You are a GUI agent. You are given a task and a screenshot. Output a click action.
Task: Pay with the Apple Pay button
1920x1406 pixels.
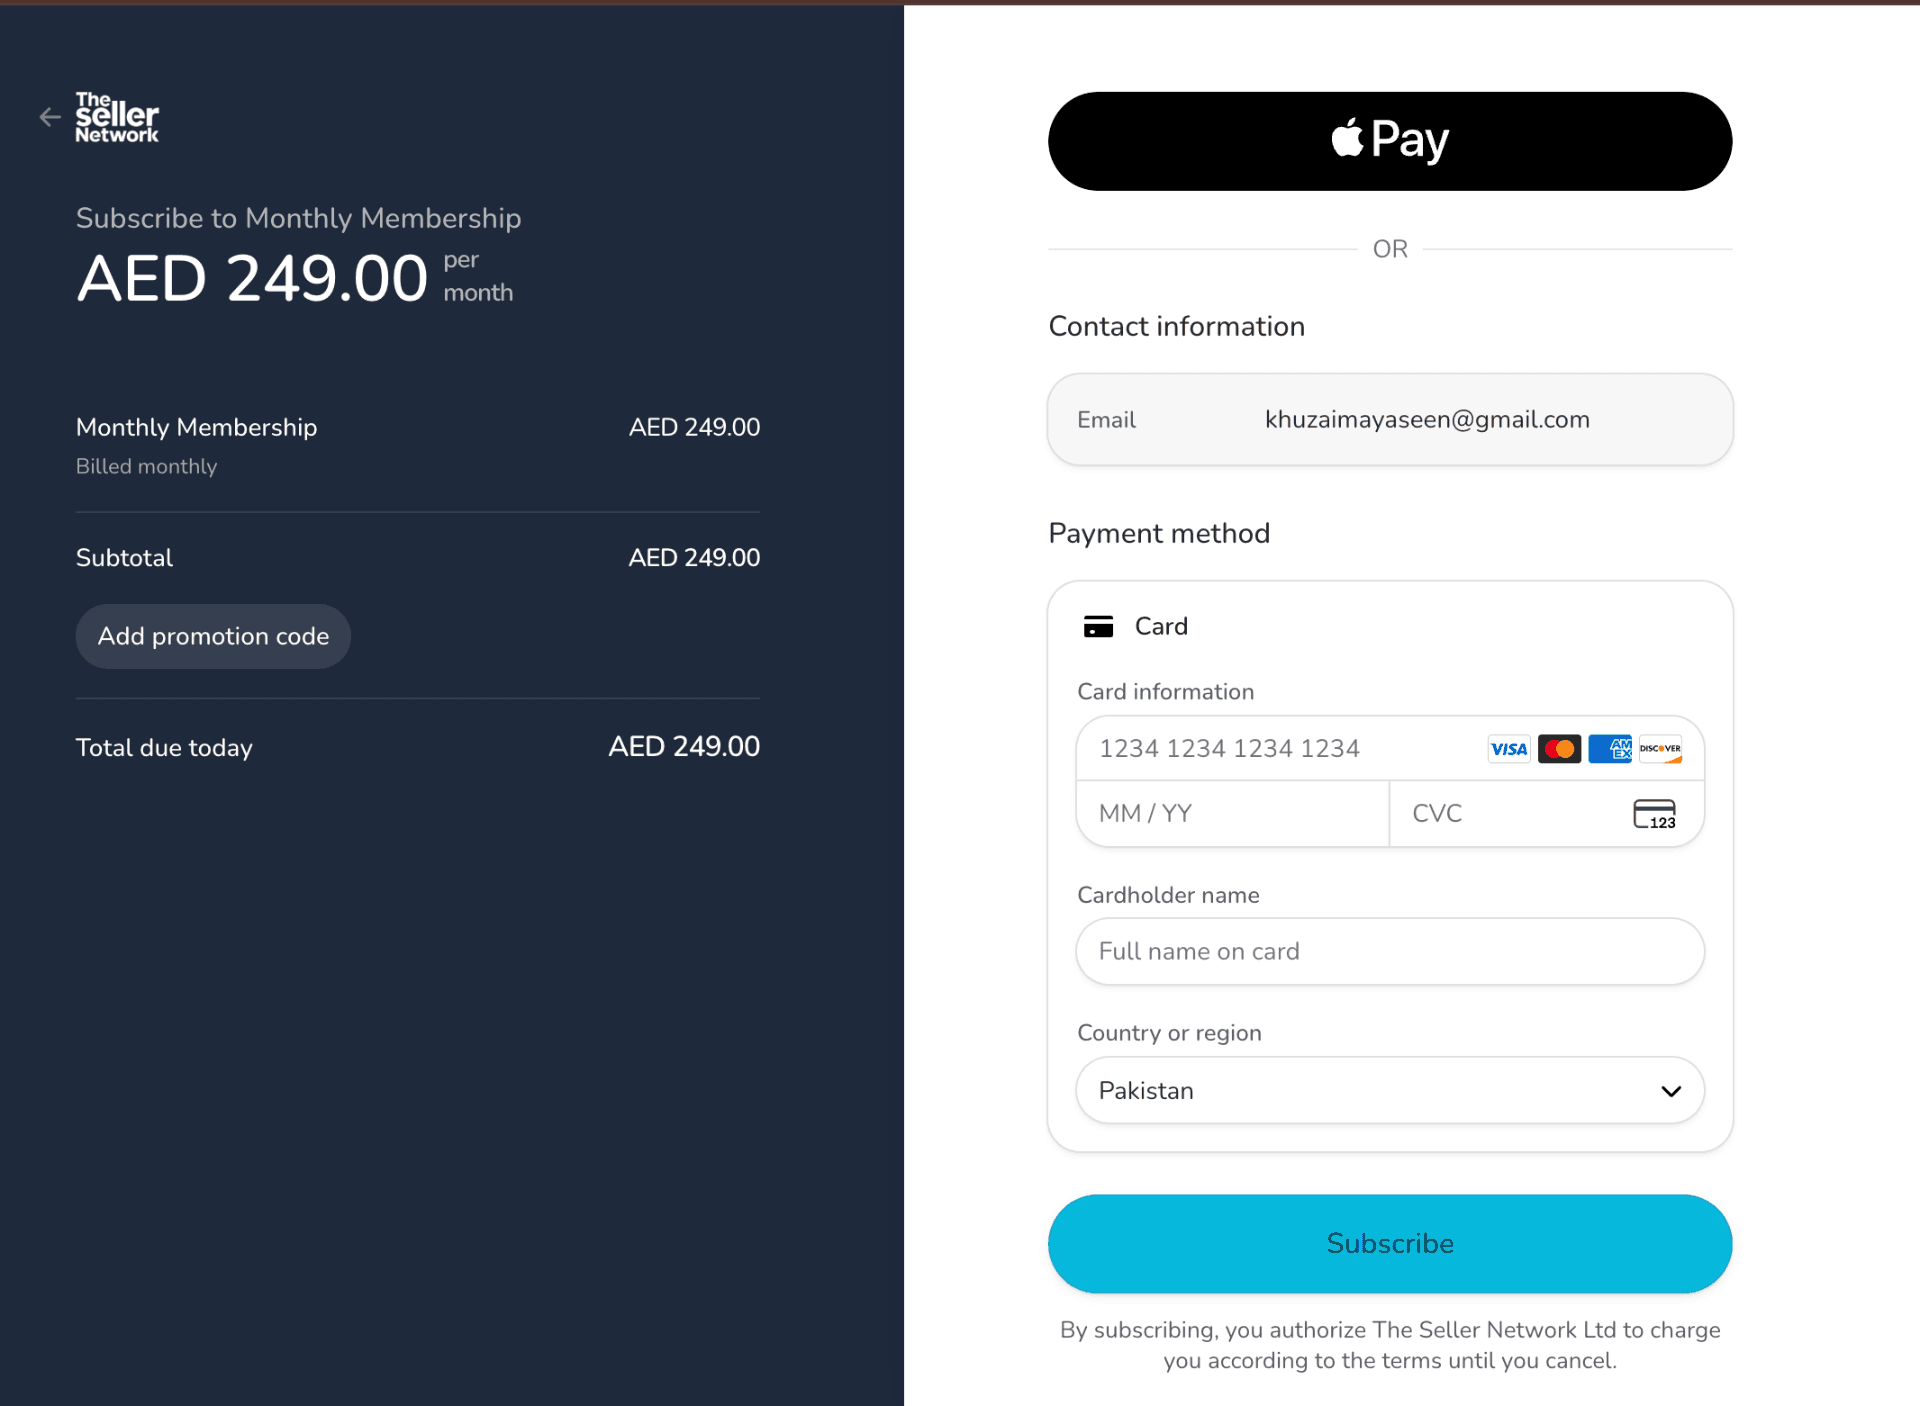coord(1390,141)
